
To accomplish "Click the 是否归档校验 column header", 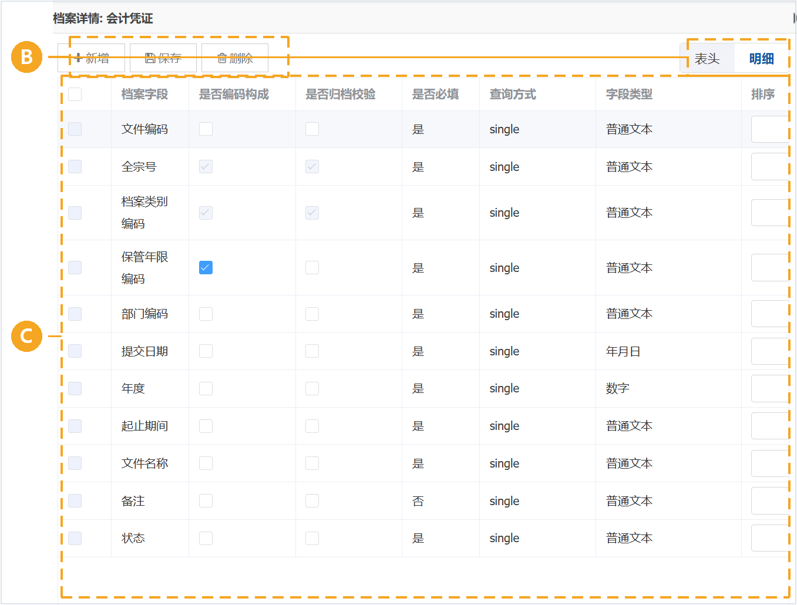I will (x=341, y=94).
